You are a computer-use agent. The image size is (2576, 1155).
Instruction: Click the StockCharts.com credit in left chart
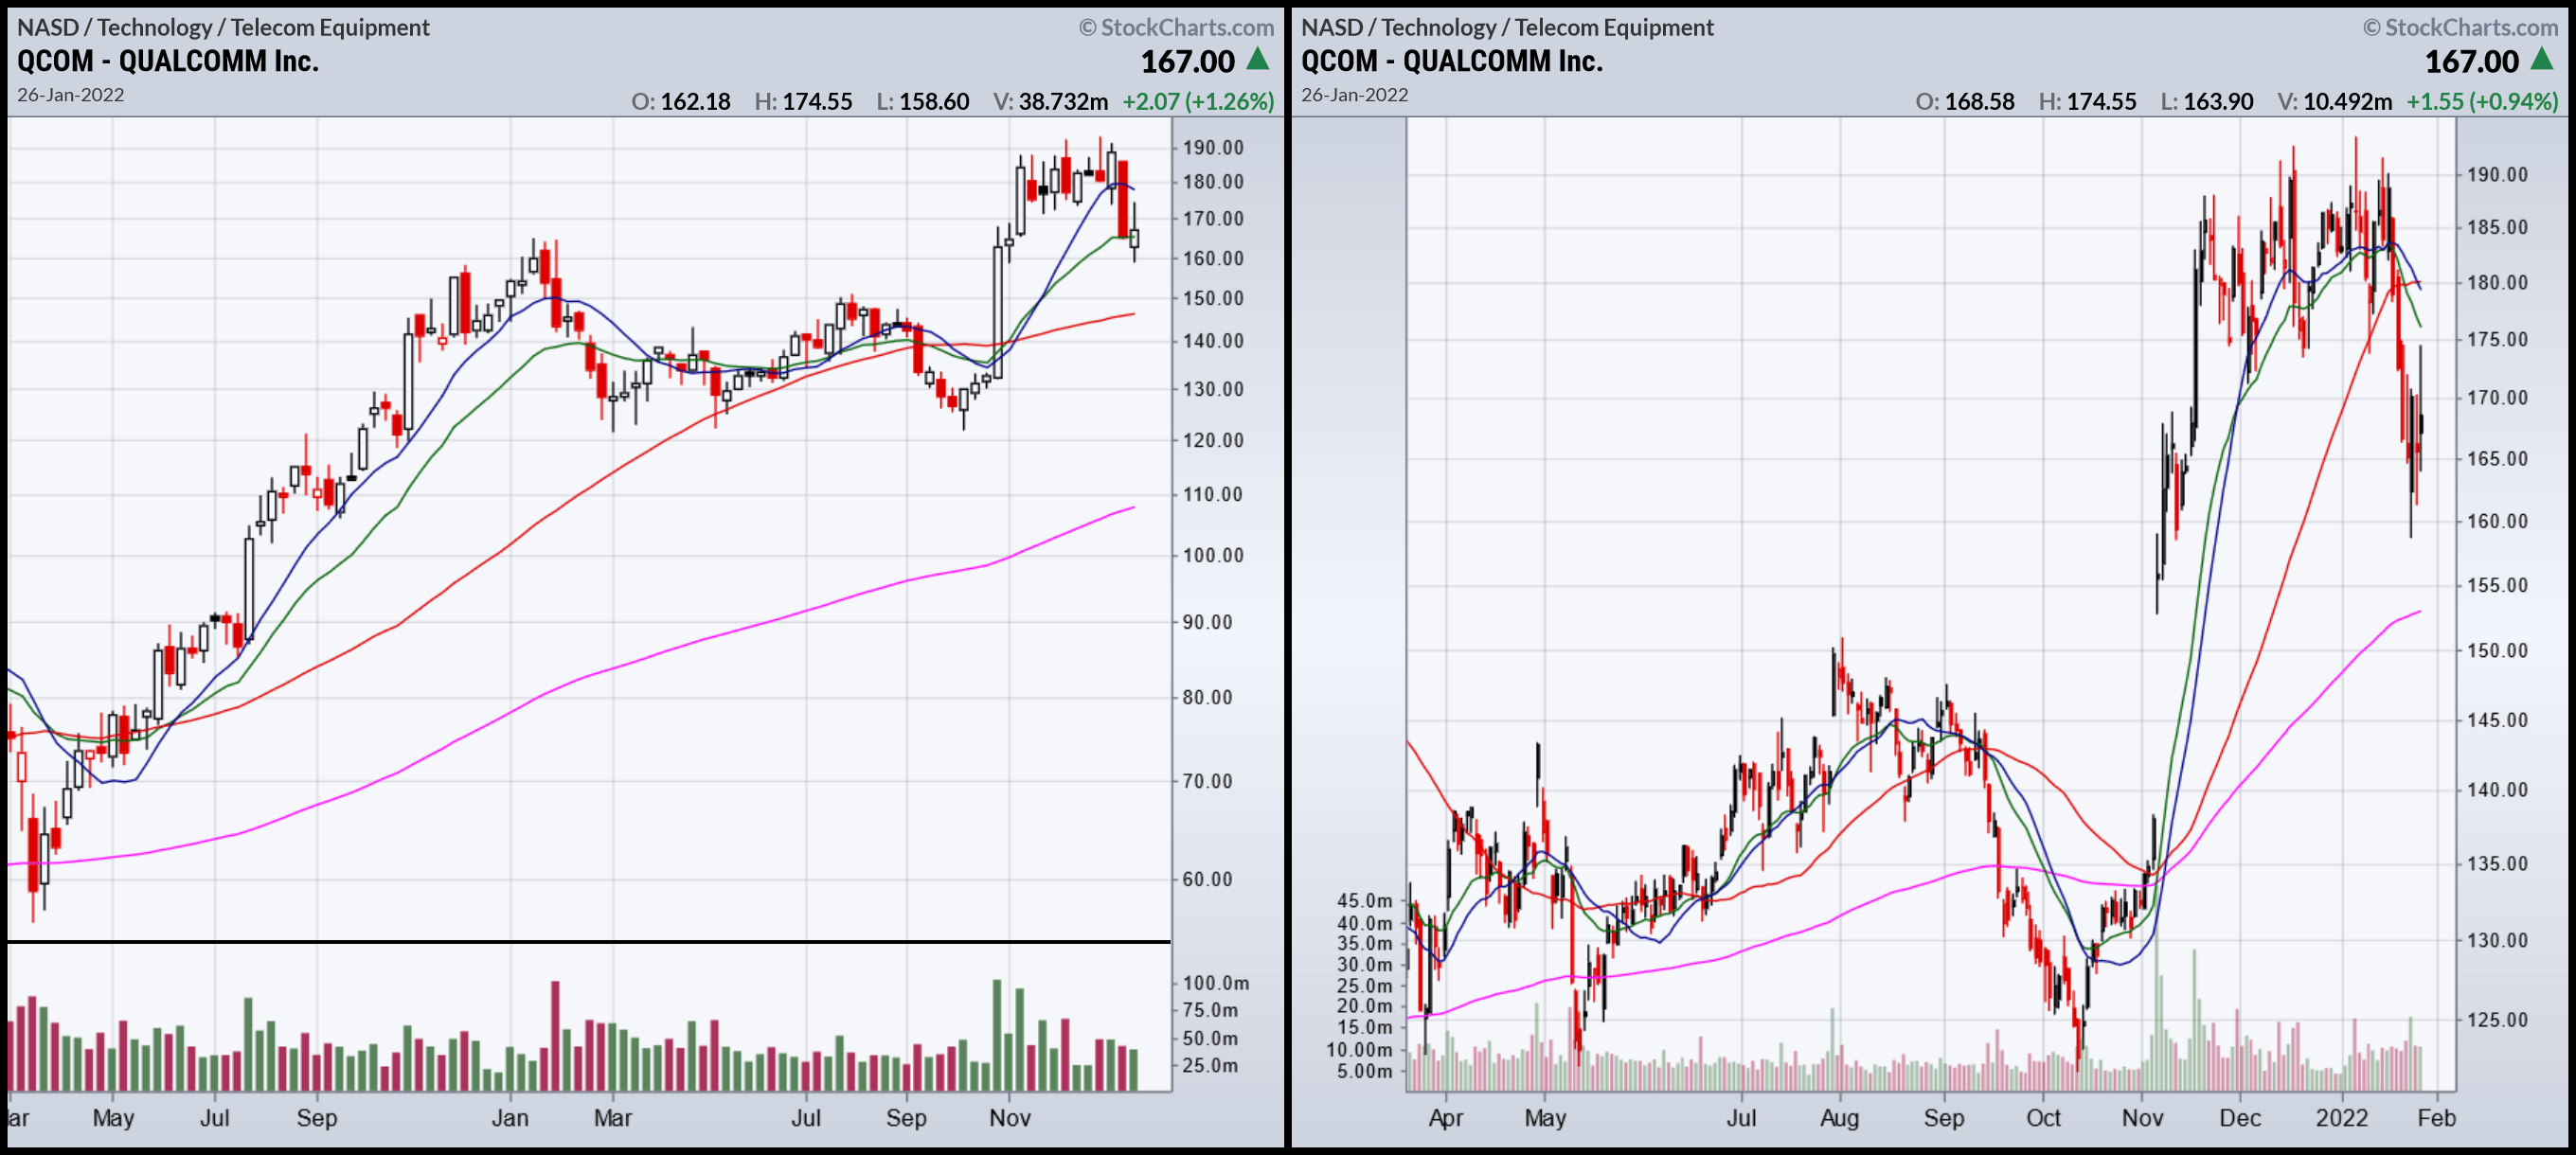(x=1177, y=27)
